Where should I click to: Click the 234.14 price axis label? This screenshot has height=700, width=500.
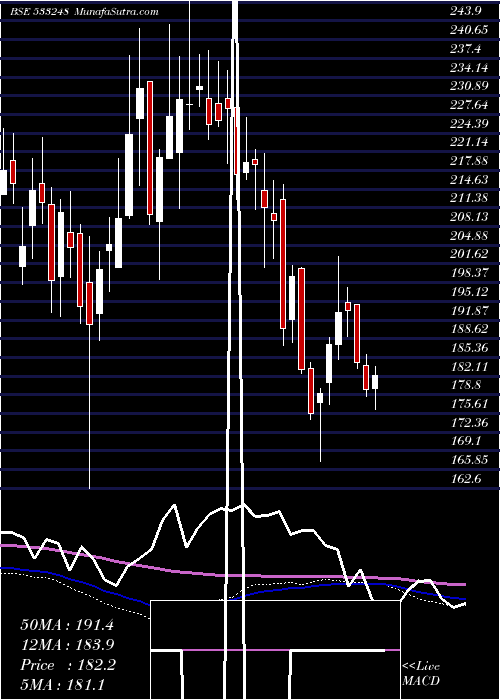tap(469, 67)
